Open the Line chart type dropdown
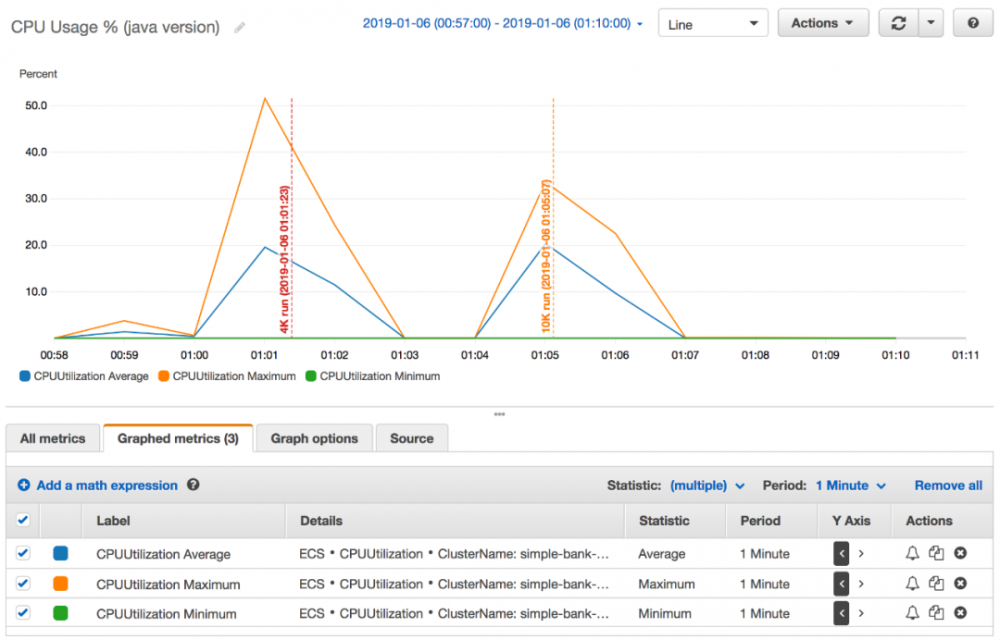 click(713, 24)
